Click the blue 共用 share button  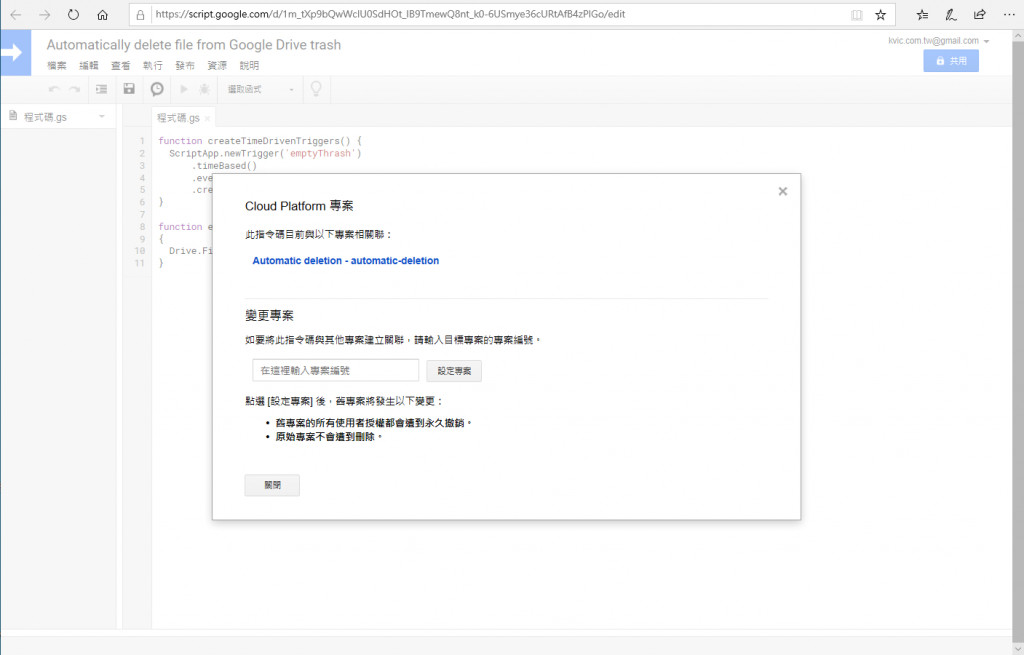pos(951,61)
